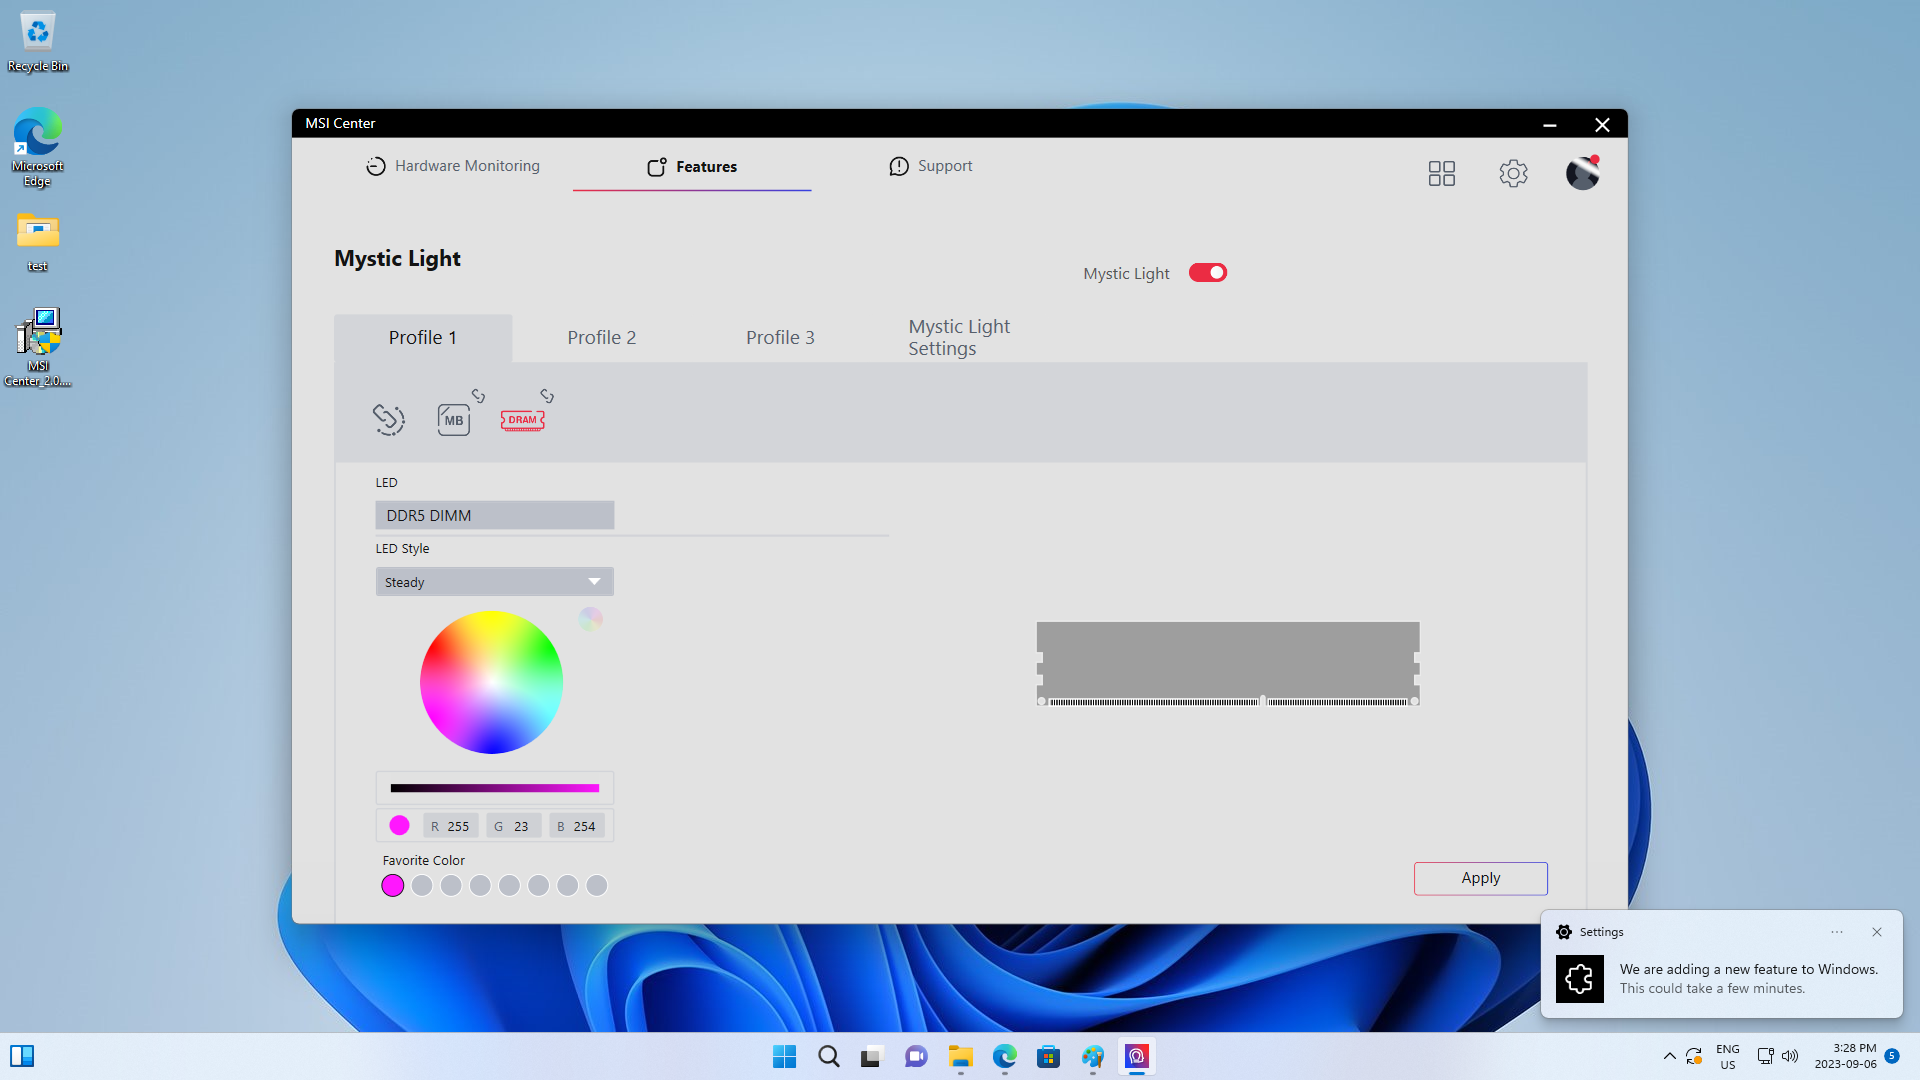Open File Explorer from taskbar
The width and height of the screenshot is (1920, 1080).
click(961, 1057)
